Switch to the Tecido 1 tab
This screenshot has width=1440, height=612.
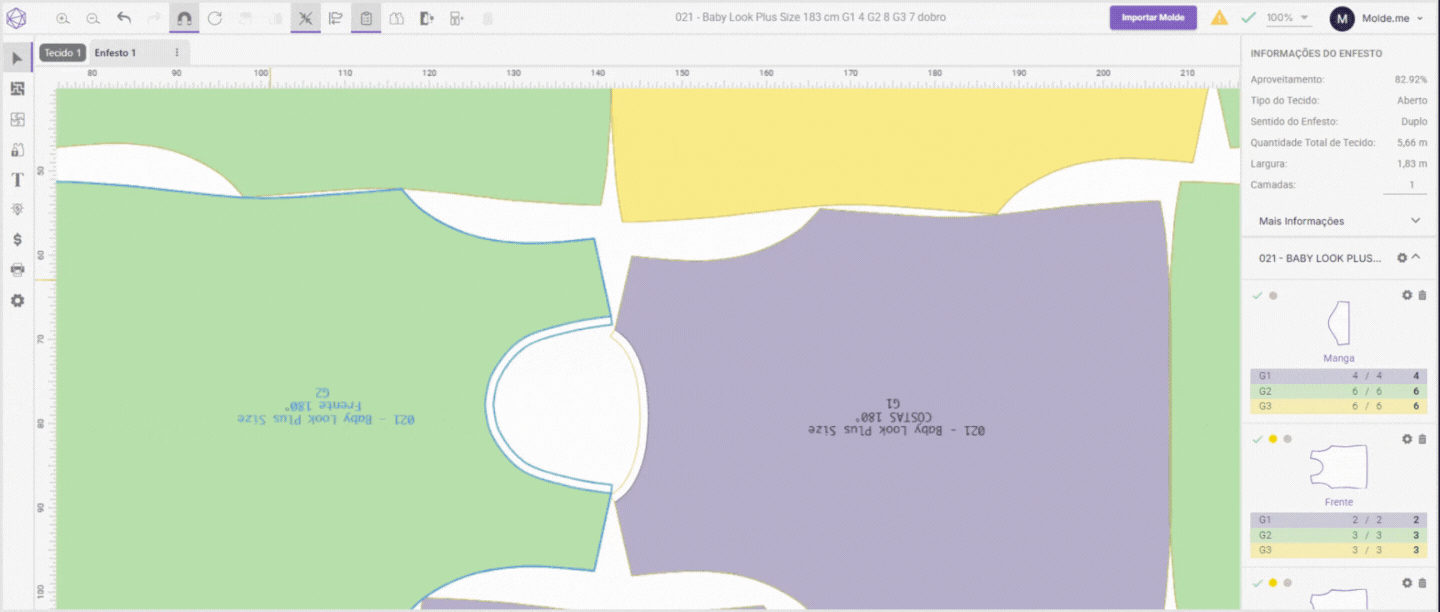tap(62, 53)
